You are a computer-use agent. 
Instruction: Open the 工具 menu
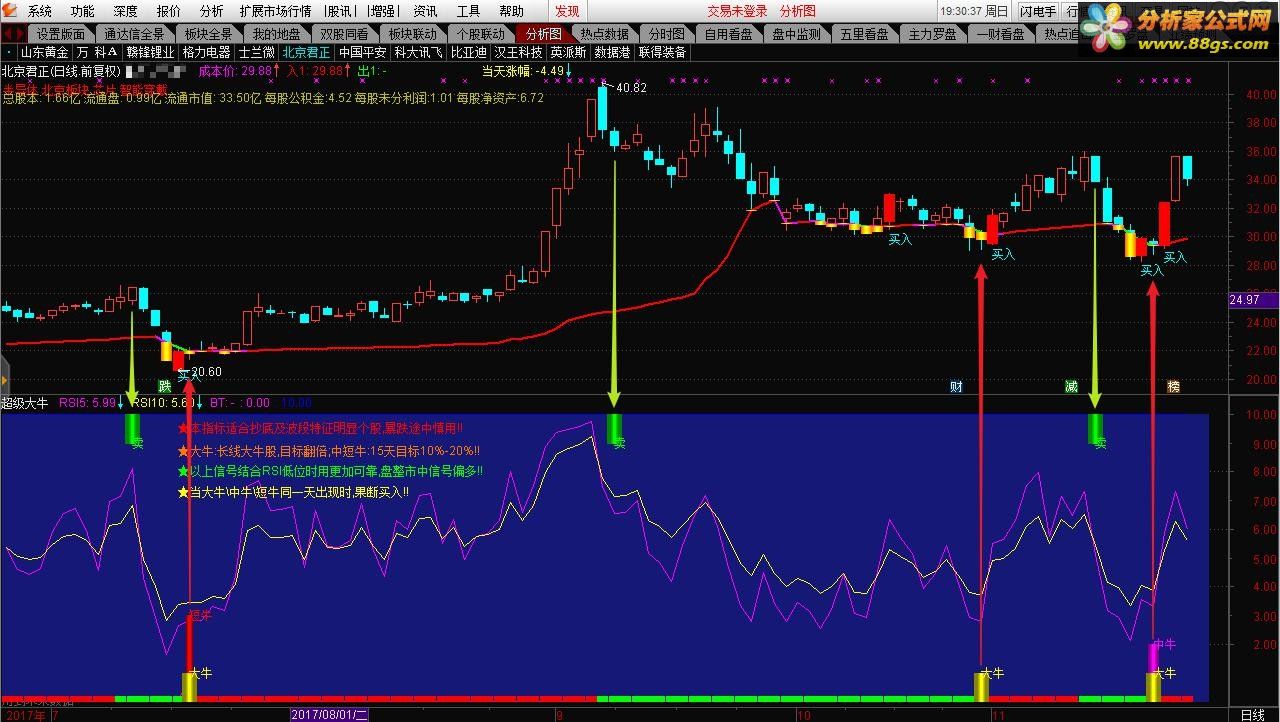(x=468, y=11)
